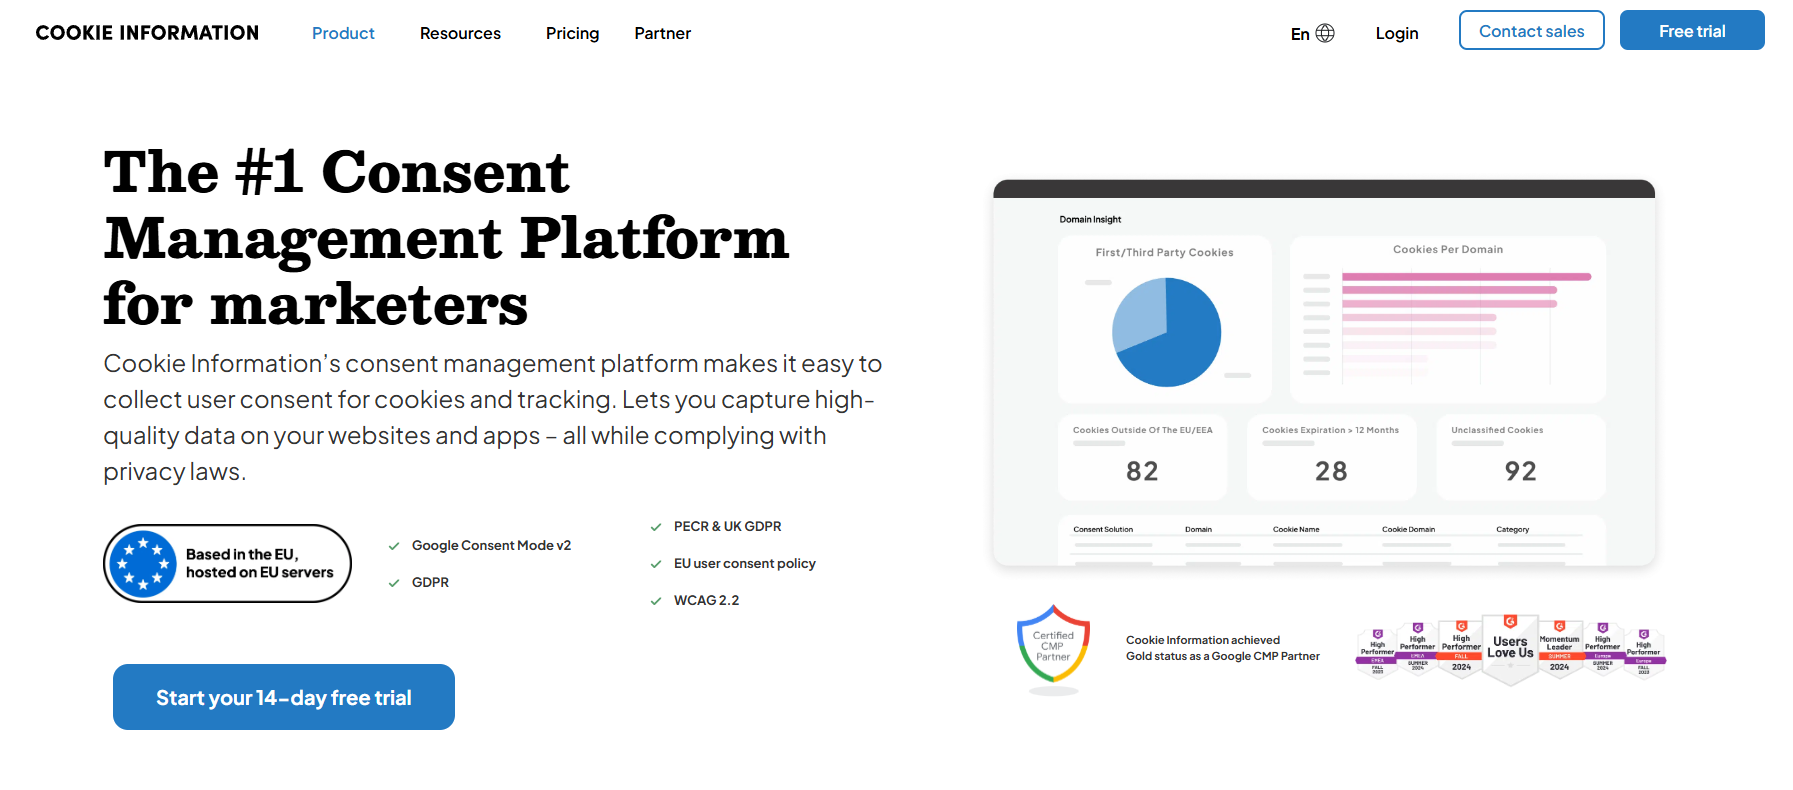The image size is (1793, 790).
Task: Open the En language selector
Action: coord(1300,34)
